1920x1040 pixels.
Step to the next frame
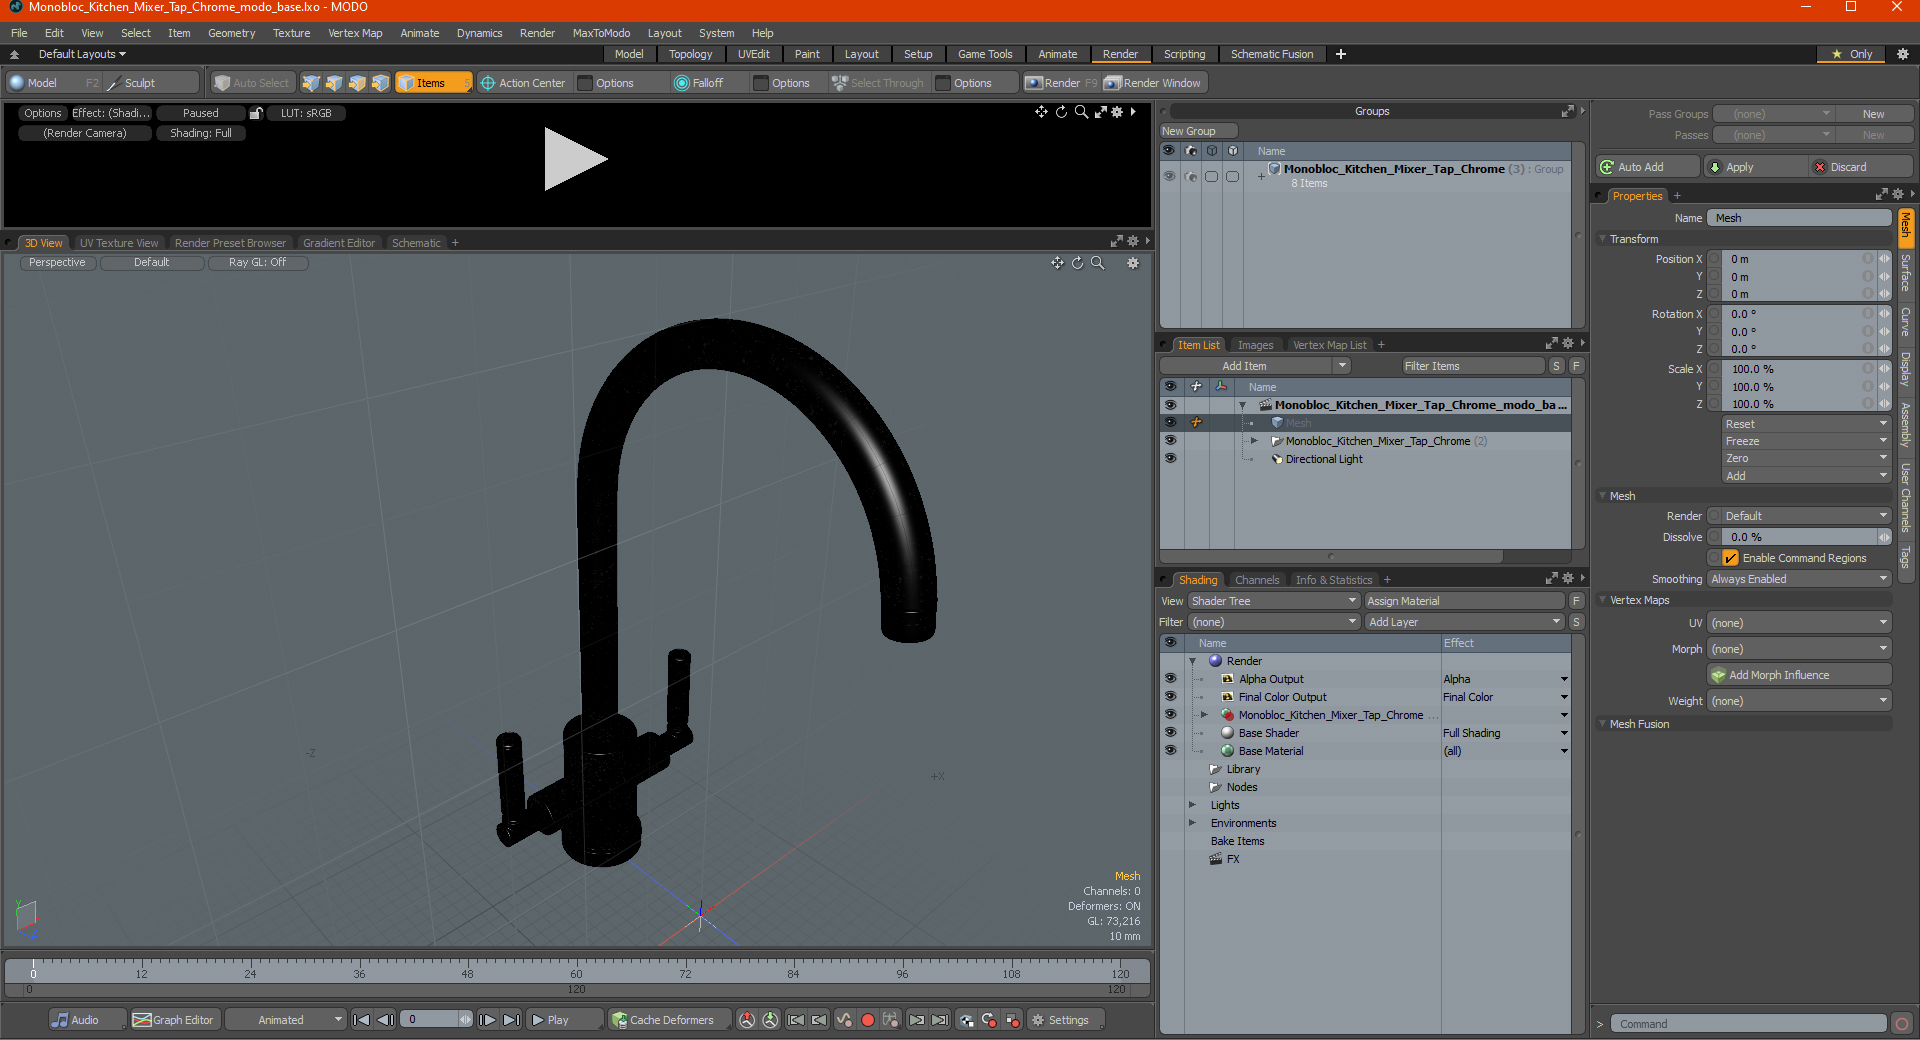tap(487, 1020)
